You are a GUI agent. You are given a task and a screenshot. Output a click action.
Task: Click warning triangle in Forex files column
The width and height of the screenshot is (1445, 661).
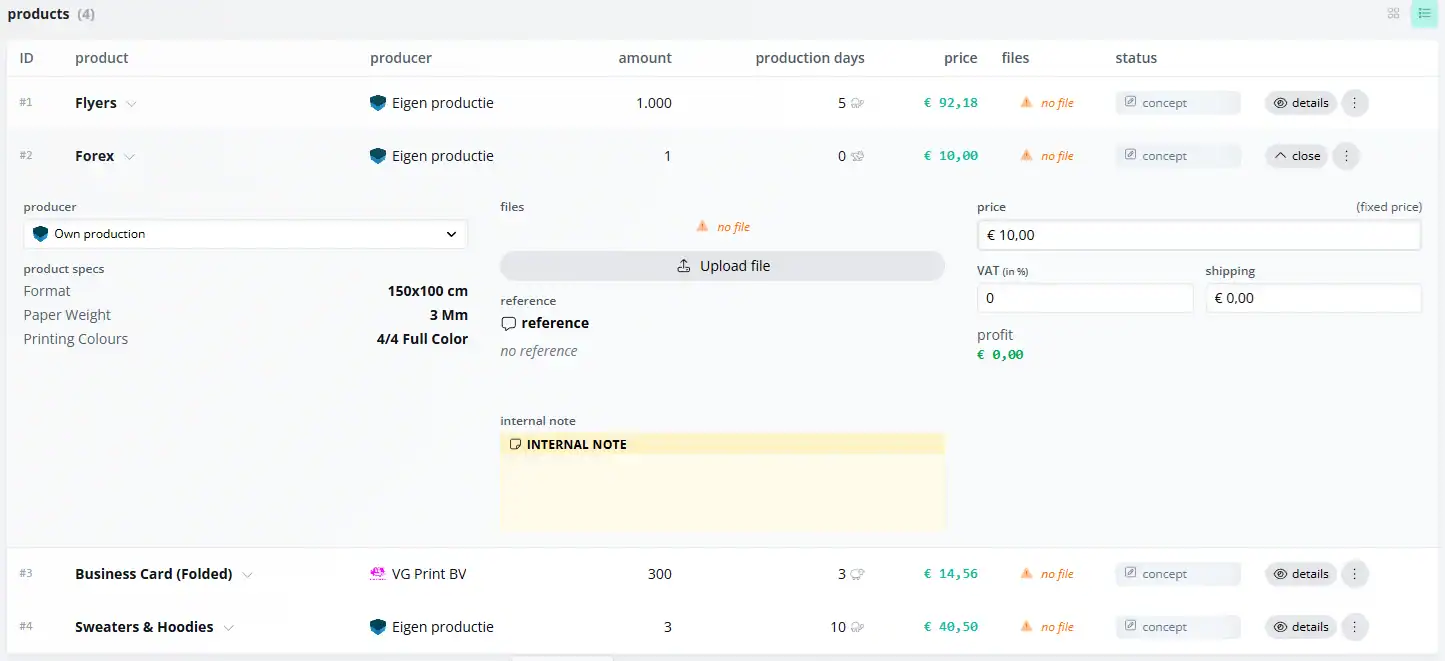[x=1026, y=155]
